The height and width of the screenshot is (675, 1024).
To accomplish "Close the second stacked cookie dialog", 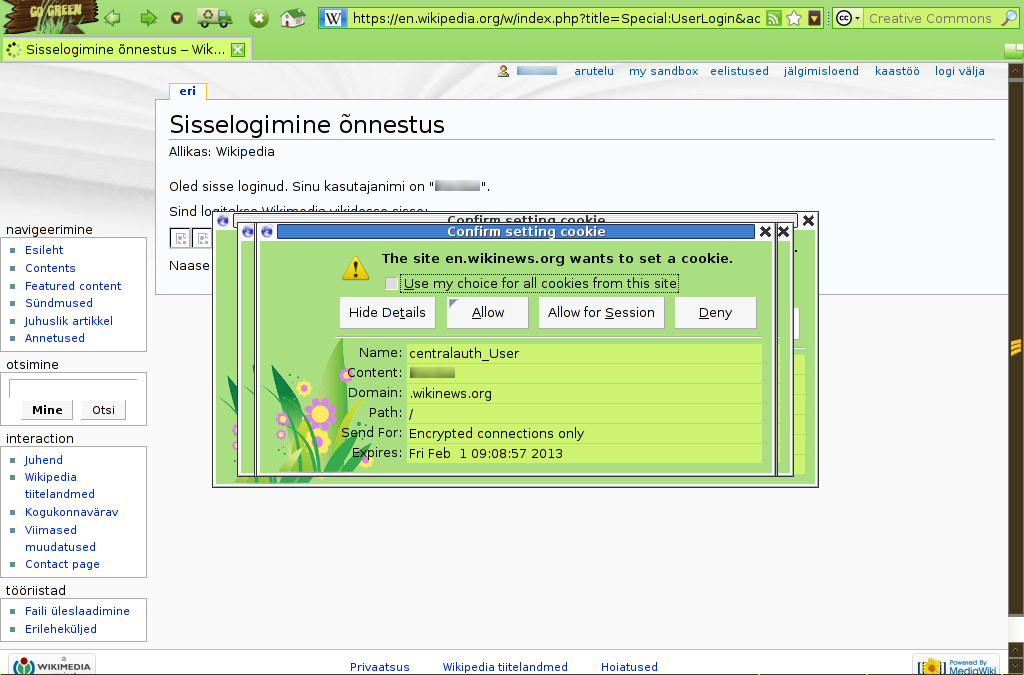I will point(784,232).
